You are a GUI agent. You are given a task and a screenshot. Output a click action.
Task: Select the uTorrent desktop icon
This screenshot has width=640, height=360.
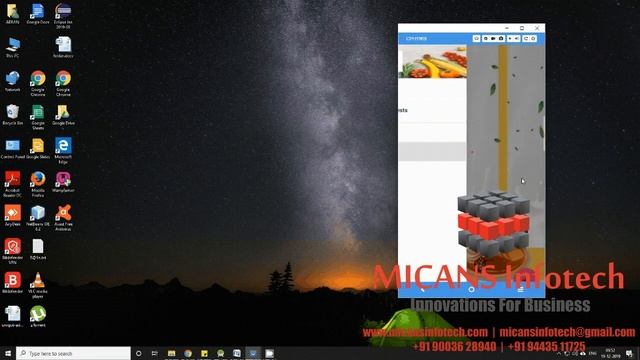coord(38,317)
